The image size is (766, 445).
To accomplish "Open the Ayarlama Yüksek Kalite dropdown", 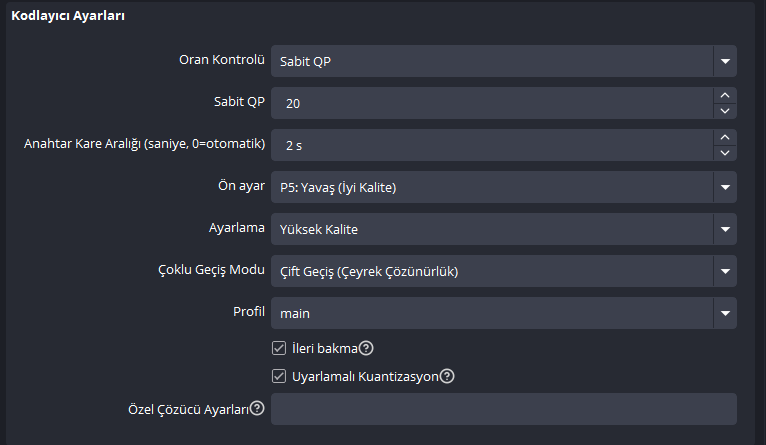I will 504,229.
